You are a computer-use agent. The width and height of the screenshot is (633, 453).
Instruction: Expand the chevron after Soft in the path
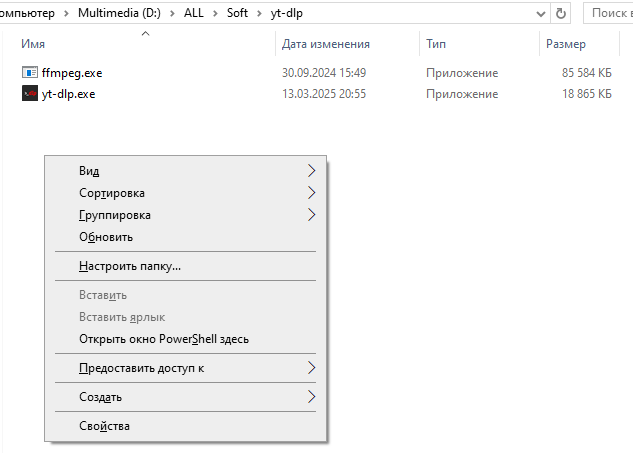[x=259, y=14]
